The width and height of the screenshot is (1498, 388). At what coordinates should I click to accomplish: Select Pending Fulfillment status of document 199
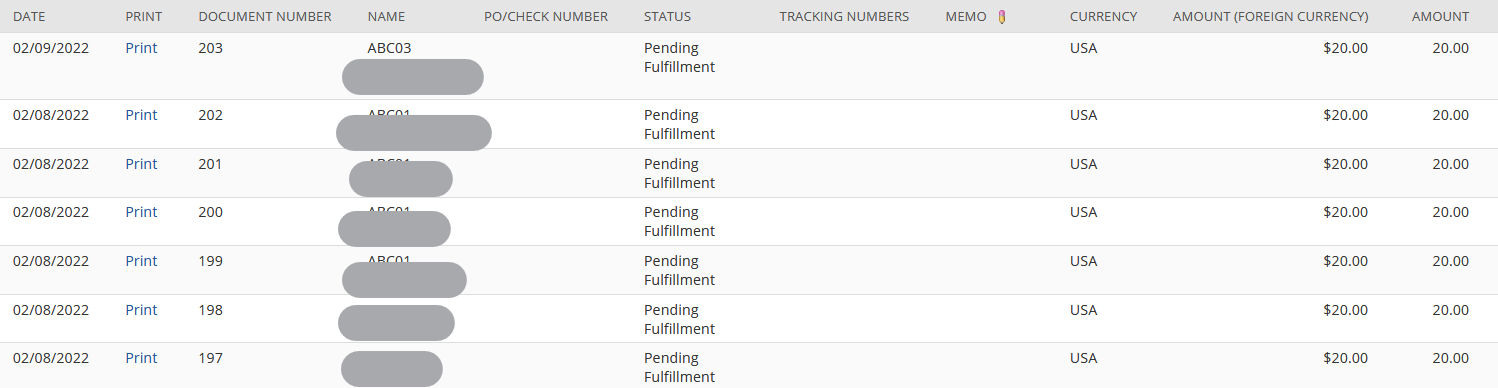(679, 270)
